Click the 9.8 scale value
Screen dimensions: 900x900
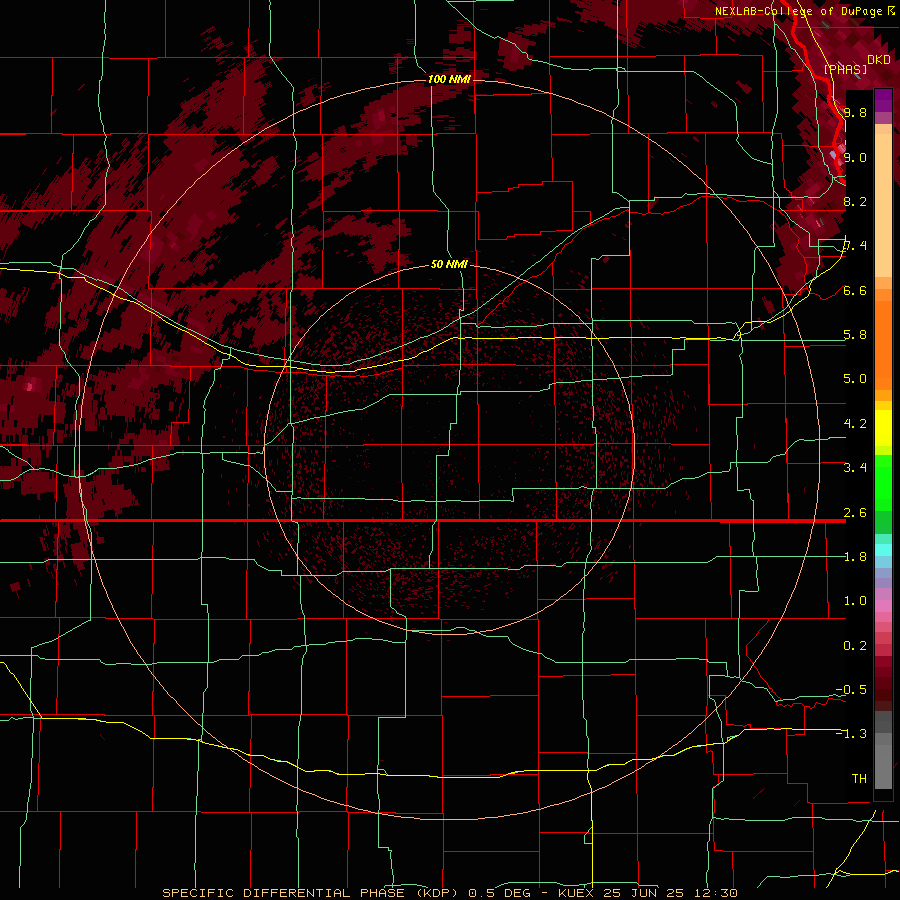pos(855,112)
